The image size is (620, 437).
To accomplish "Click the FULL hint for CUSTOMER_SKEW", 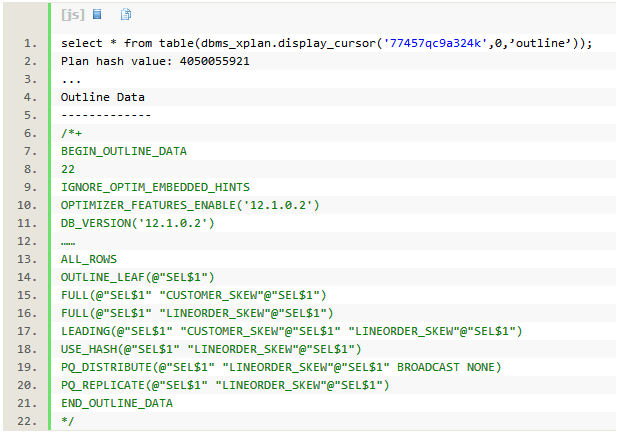I will click(x=193, y=295).
